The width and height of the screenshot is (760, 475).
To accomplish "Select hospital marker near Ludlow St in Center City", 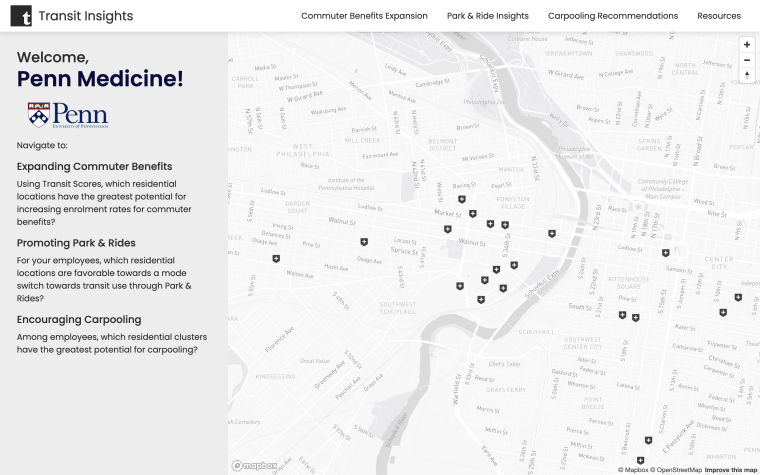I will tap(665, 253).
